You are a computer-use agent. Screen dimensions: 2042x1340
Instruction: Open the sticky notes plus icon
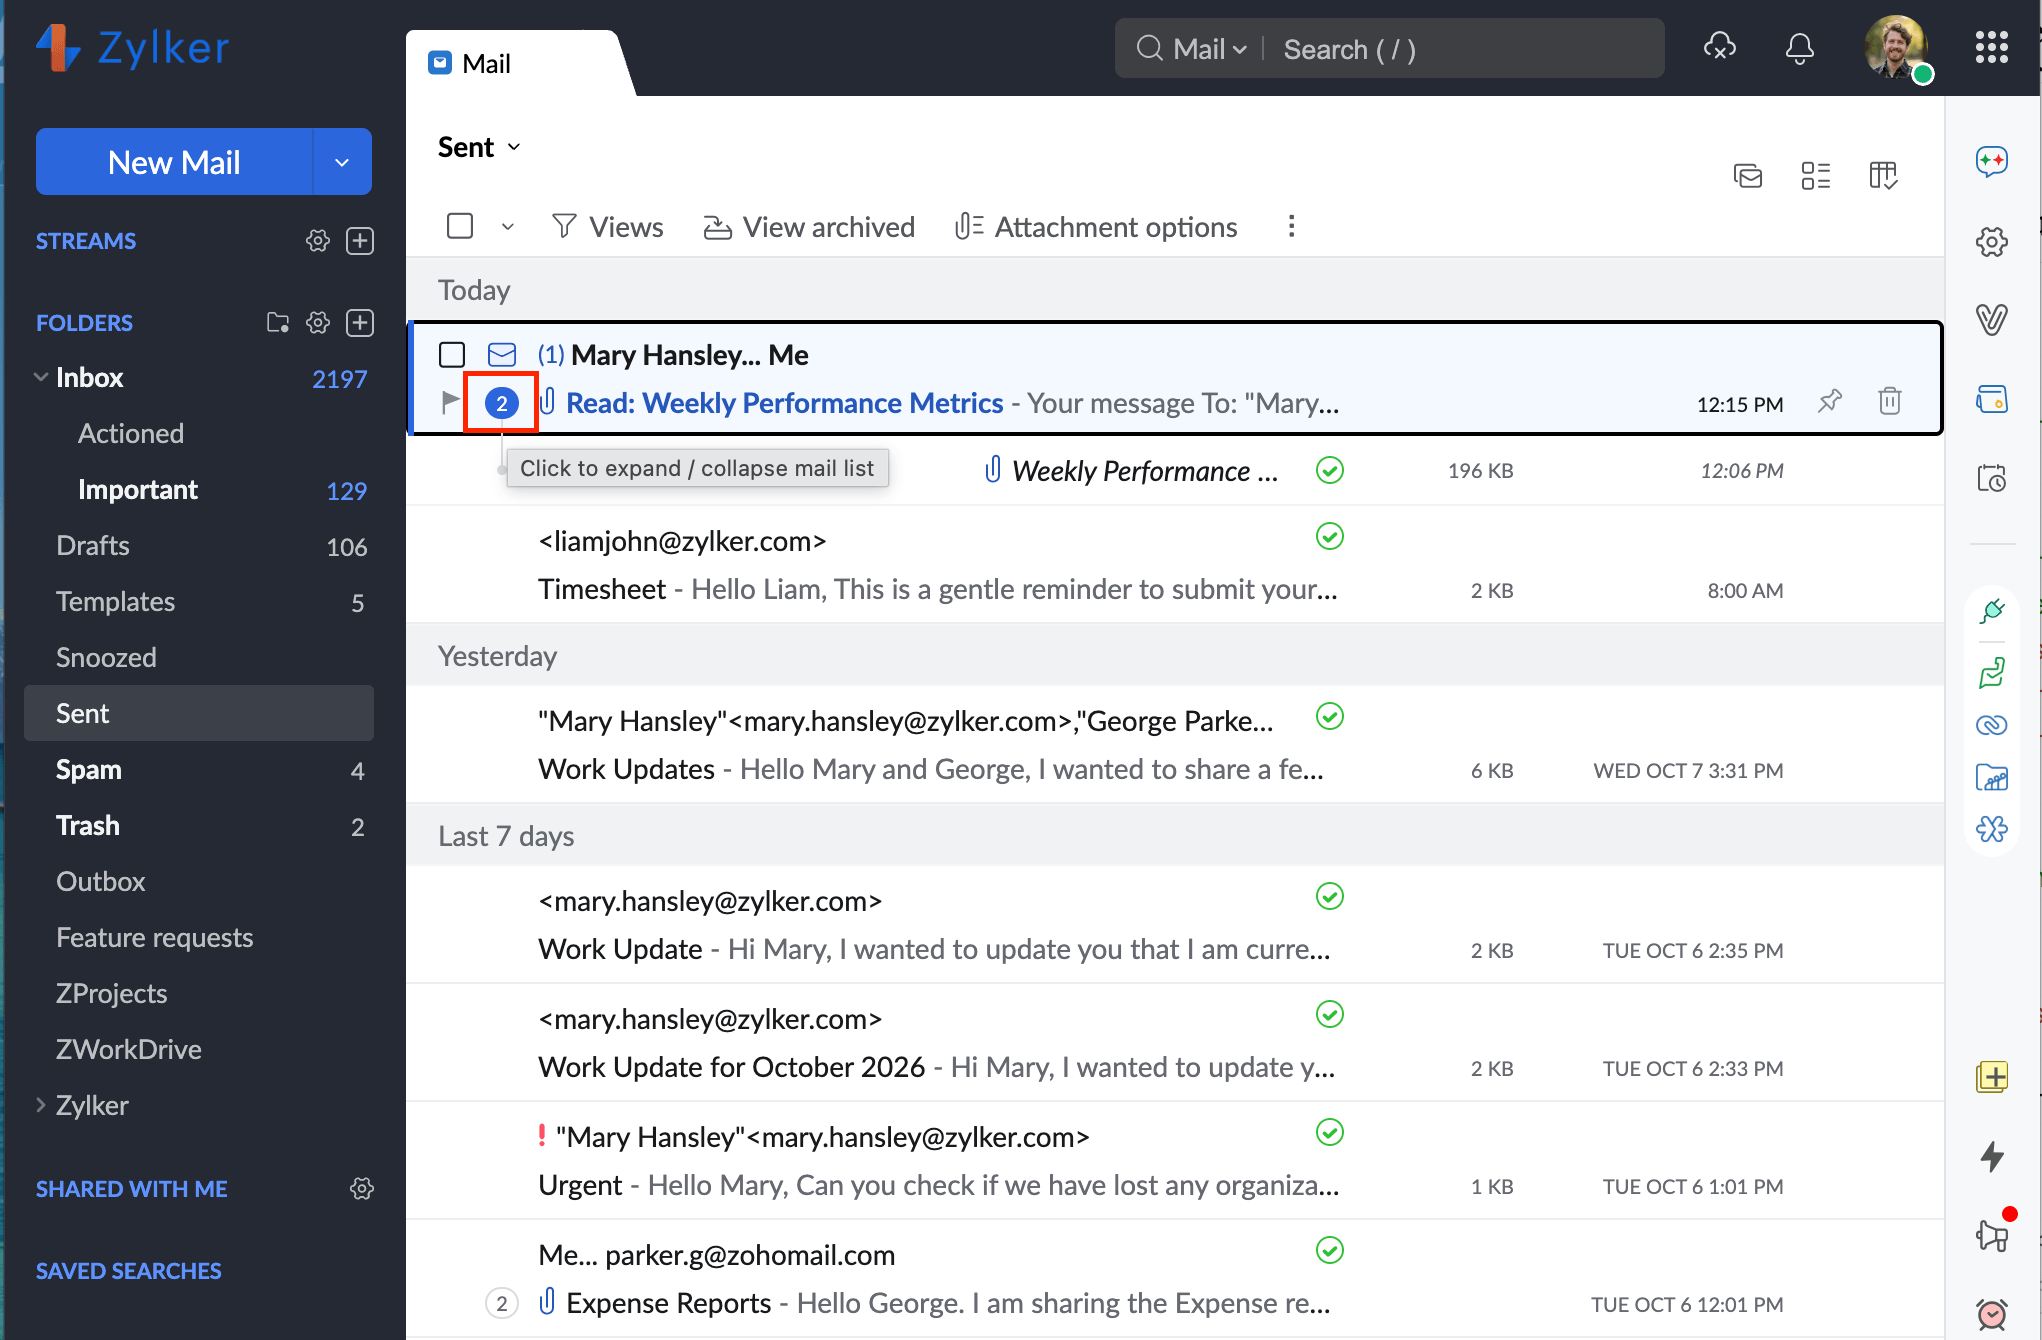point(1992,1077)
